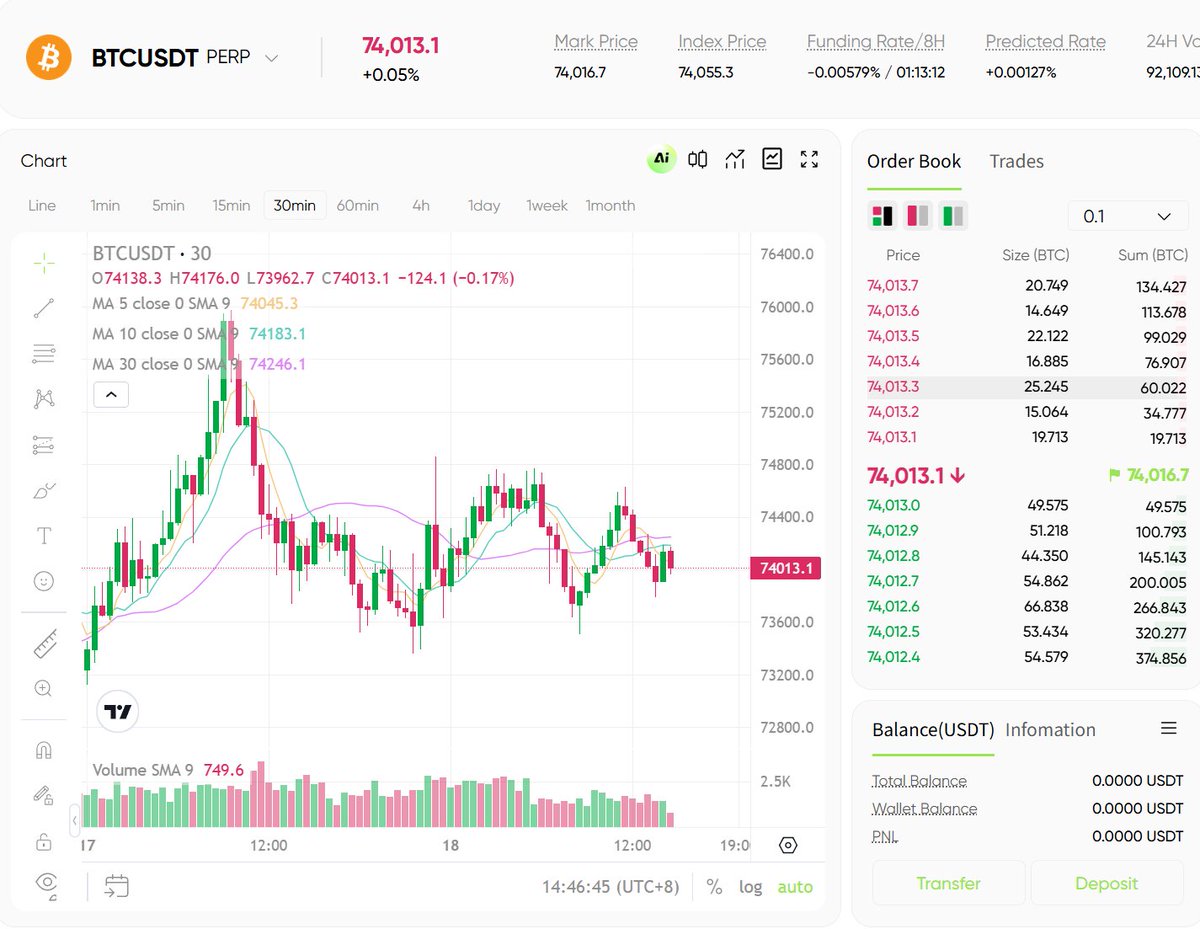Image resolution: width=1200 pixels, height=929 pixels.
Task: Show buy orders only in order book
Action: click(952, 215)
